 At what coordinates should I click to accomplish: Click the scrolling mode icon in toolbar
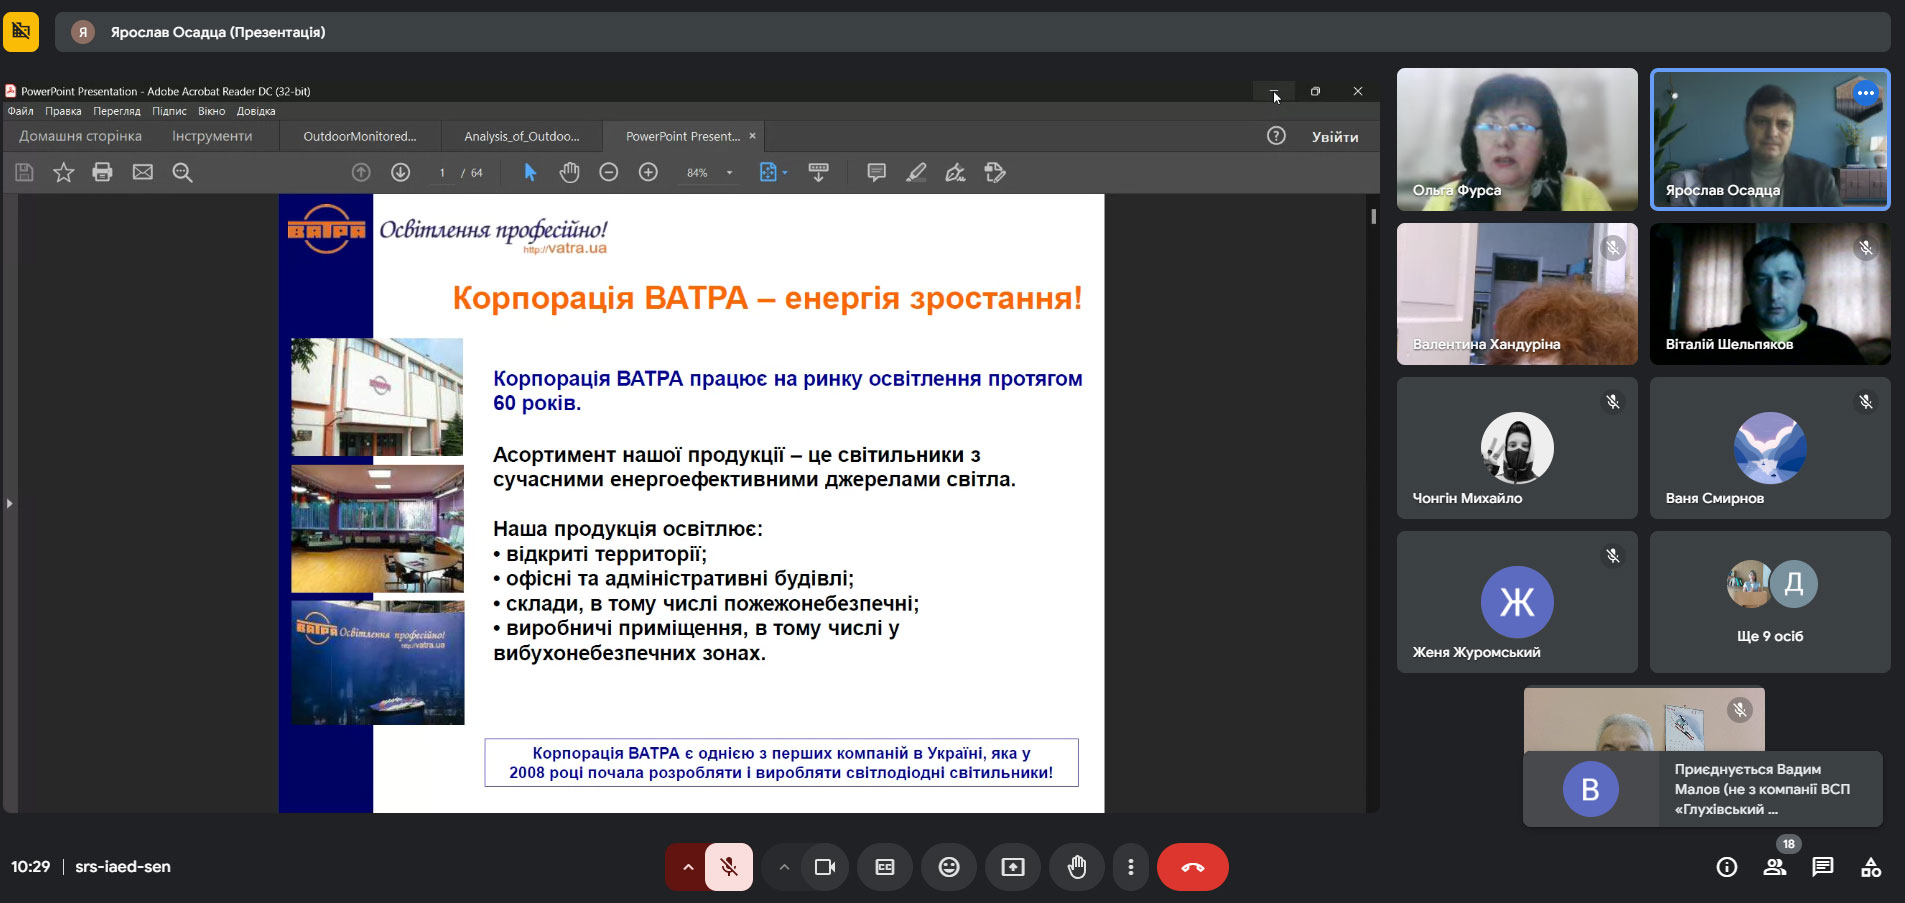click(x=818, y=173)
